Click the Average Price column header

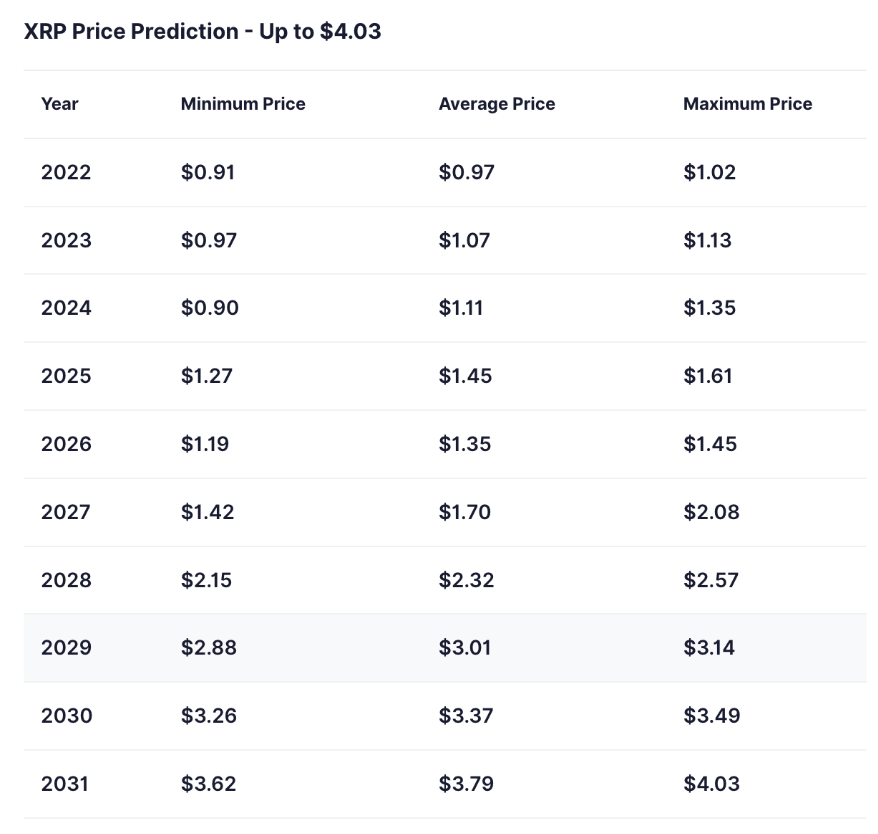pos(497,104)
